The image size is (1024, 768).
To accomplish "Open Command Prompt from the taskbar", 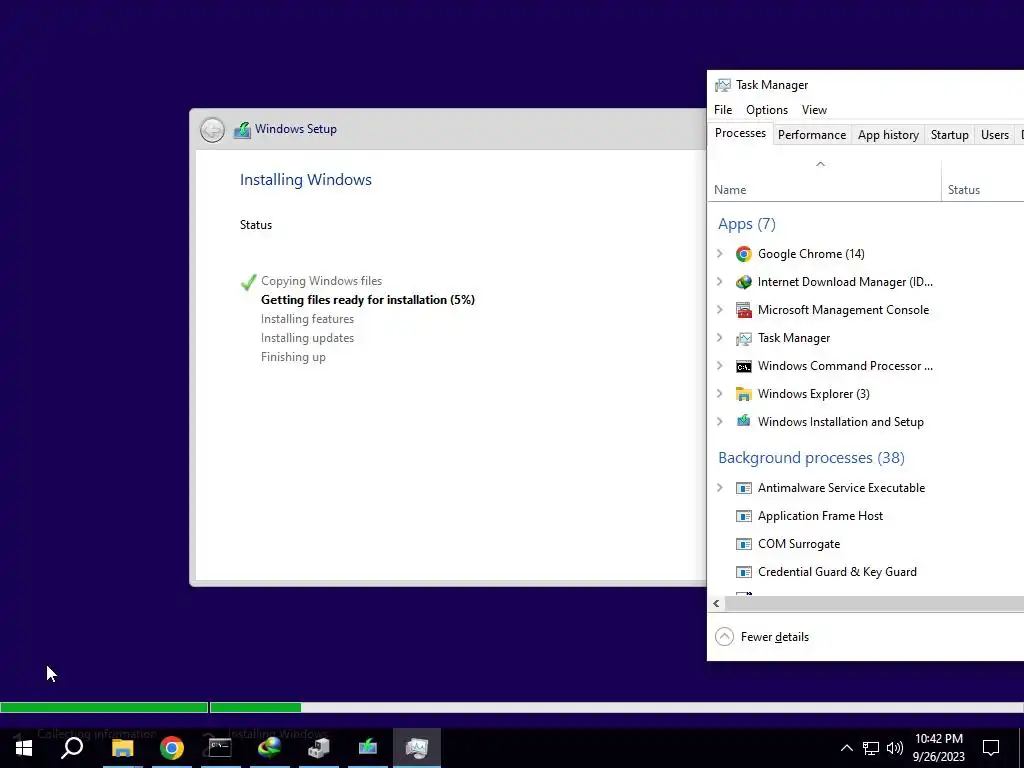I will tap(220, 748).
